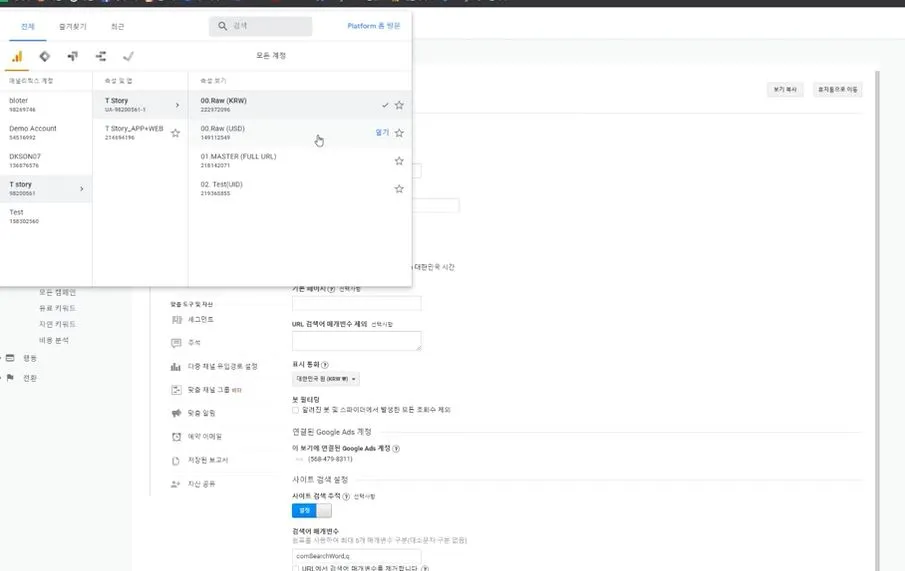Expand the T Story property chevron
This screenshot has width=905, height=571.
pyautogui.click(x=177, y=105)
